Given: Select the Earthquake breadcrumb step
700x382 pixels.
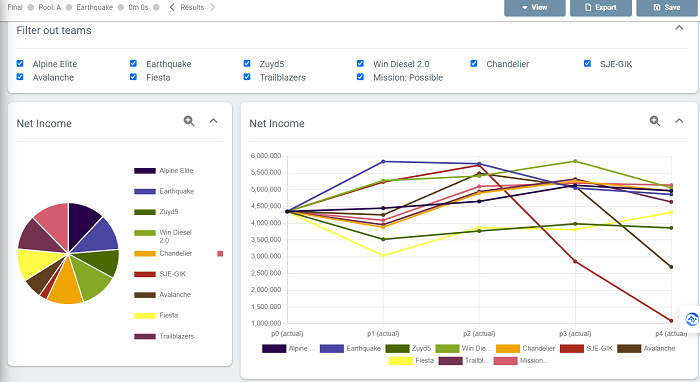Looking at the screenshot, I should coord(95,7).
